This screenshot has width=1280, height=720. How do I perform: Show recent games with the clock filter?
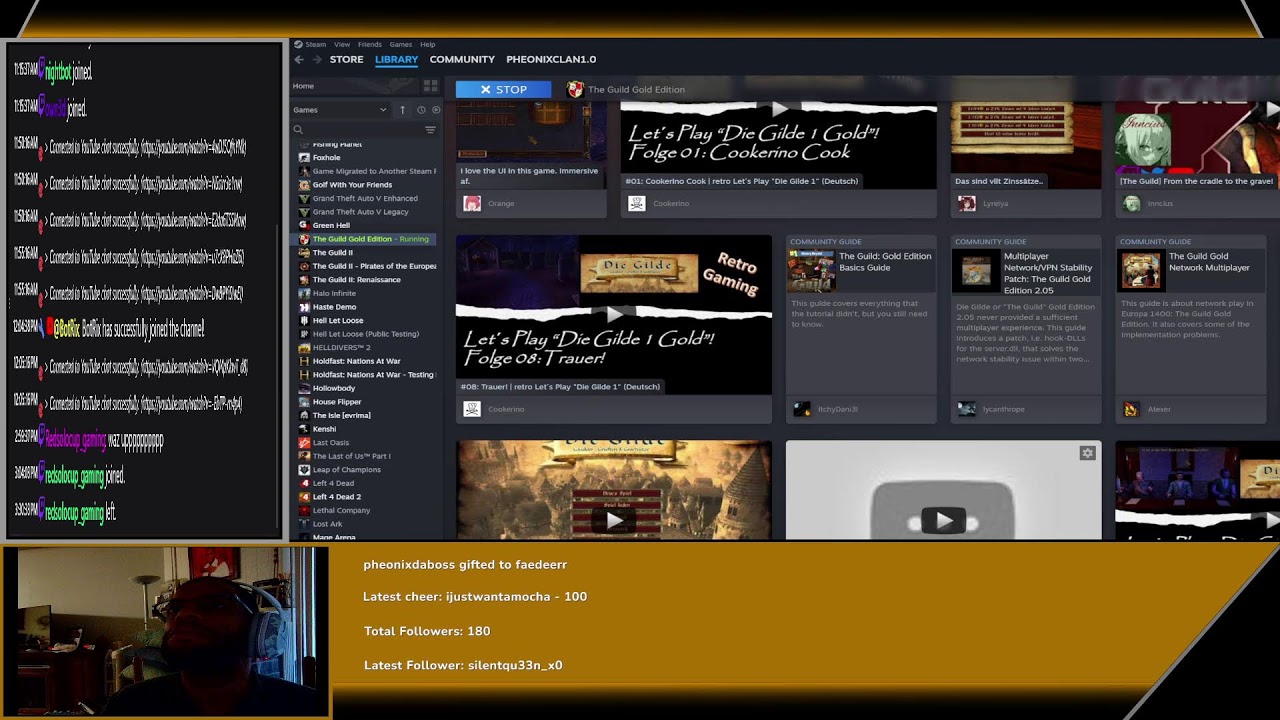(421, 110)
